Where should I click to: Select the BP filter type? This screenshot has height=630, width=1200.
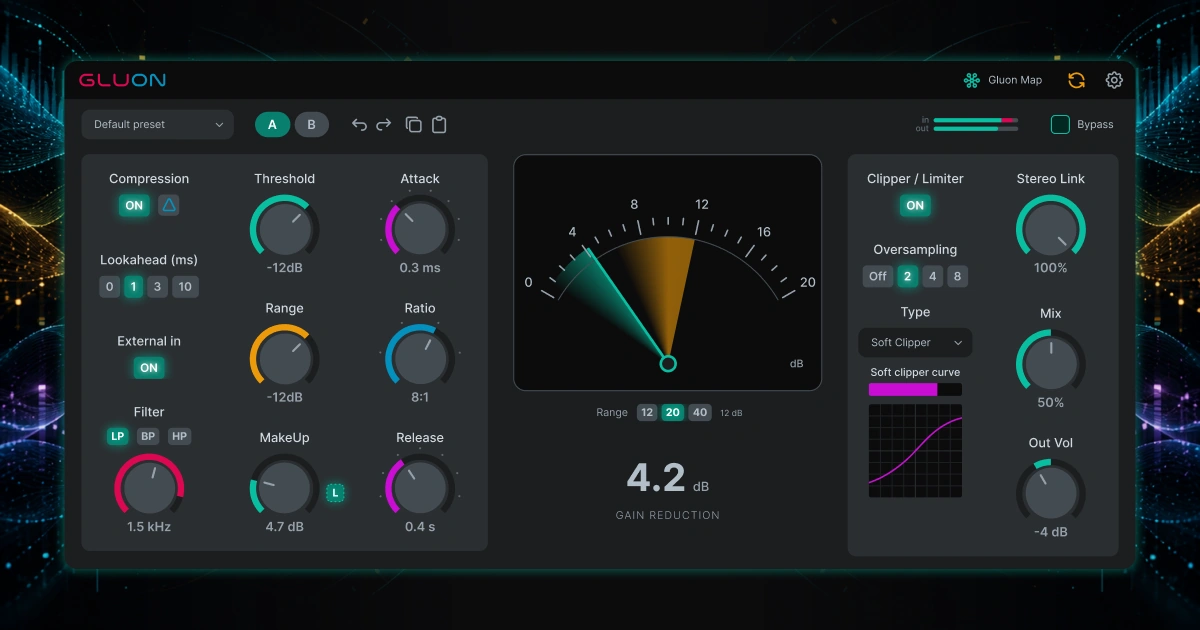149,436
